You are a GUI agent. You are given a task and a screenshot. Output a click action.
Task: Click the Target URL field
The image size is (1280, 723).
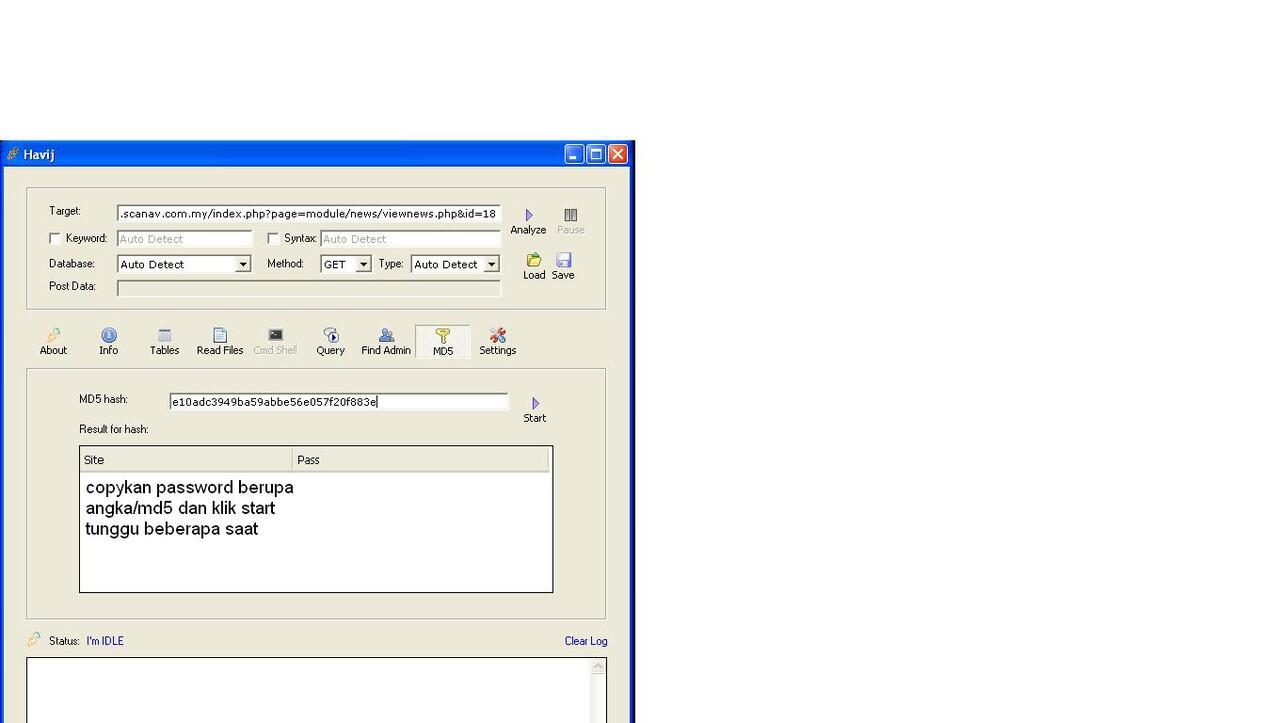(309, 214)
